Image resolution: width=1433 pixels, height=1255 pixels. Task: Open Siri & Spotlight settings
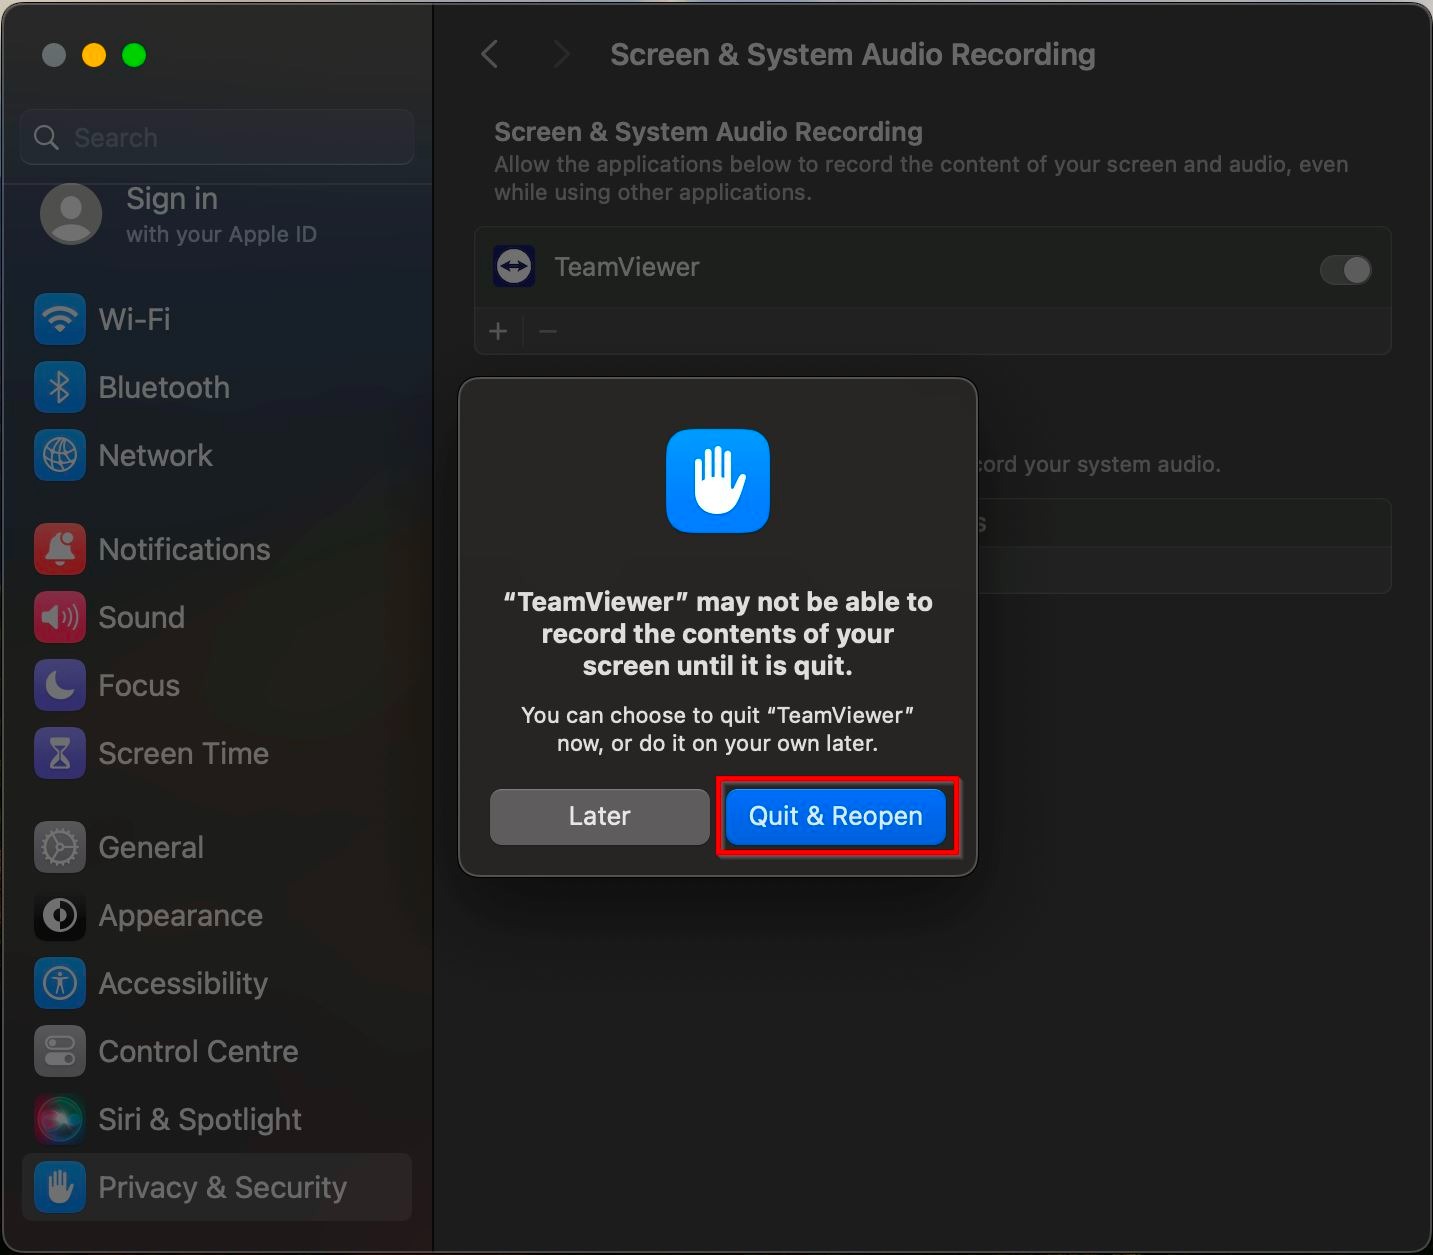(199, 1119)
